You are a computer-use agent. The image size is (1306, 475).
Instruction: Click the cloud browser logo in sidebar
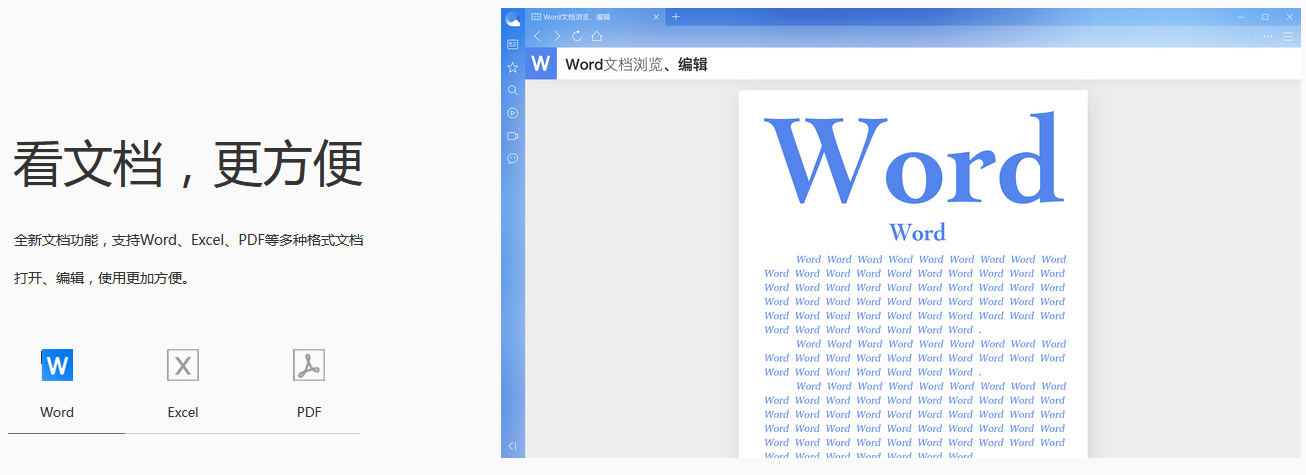513,18
